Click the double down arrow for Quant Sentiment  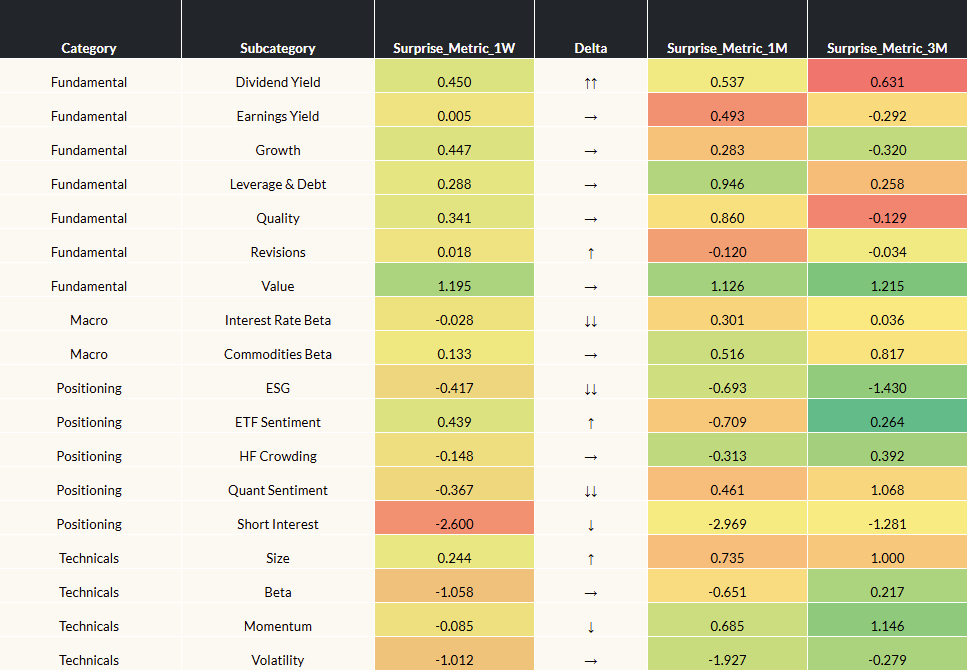click(591, 491)
